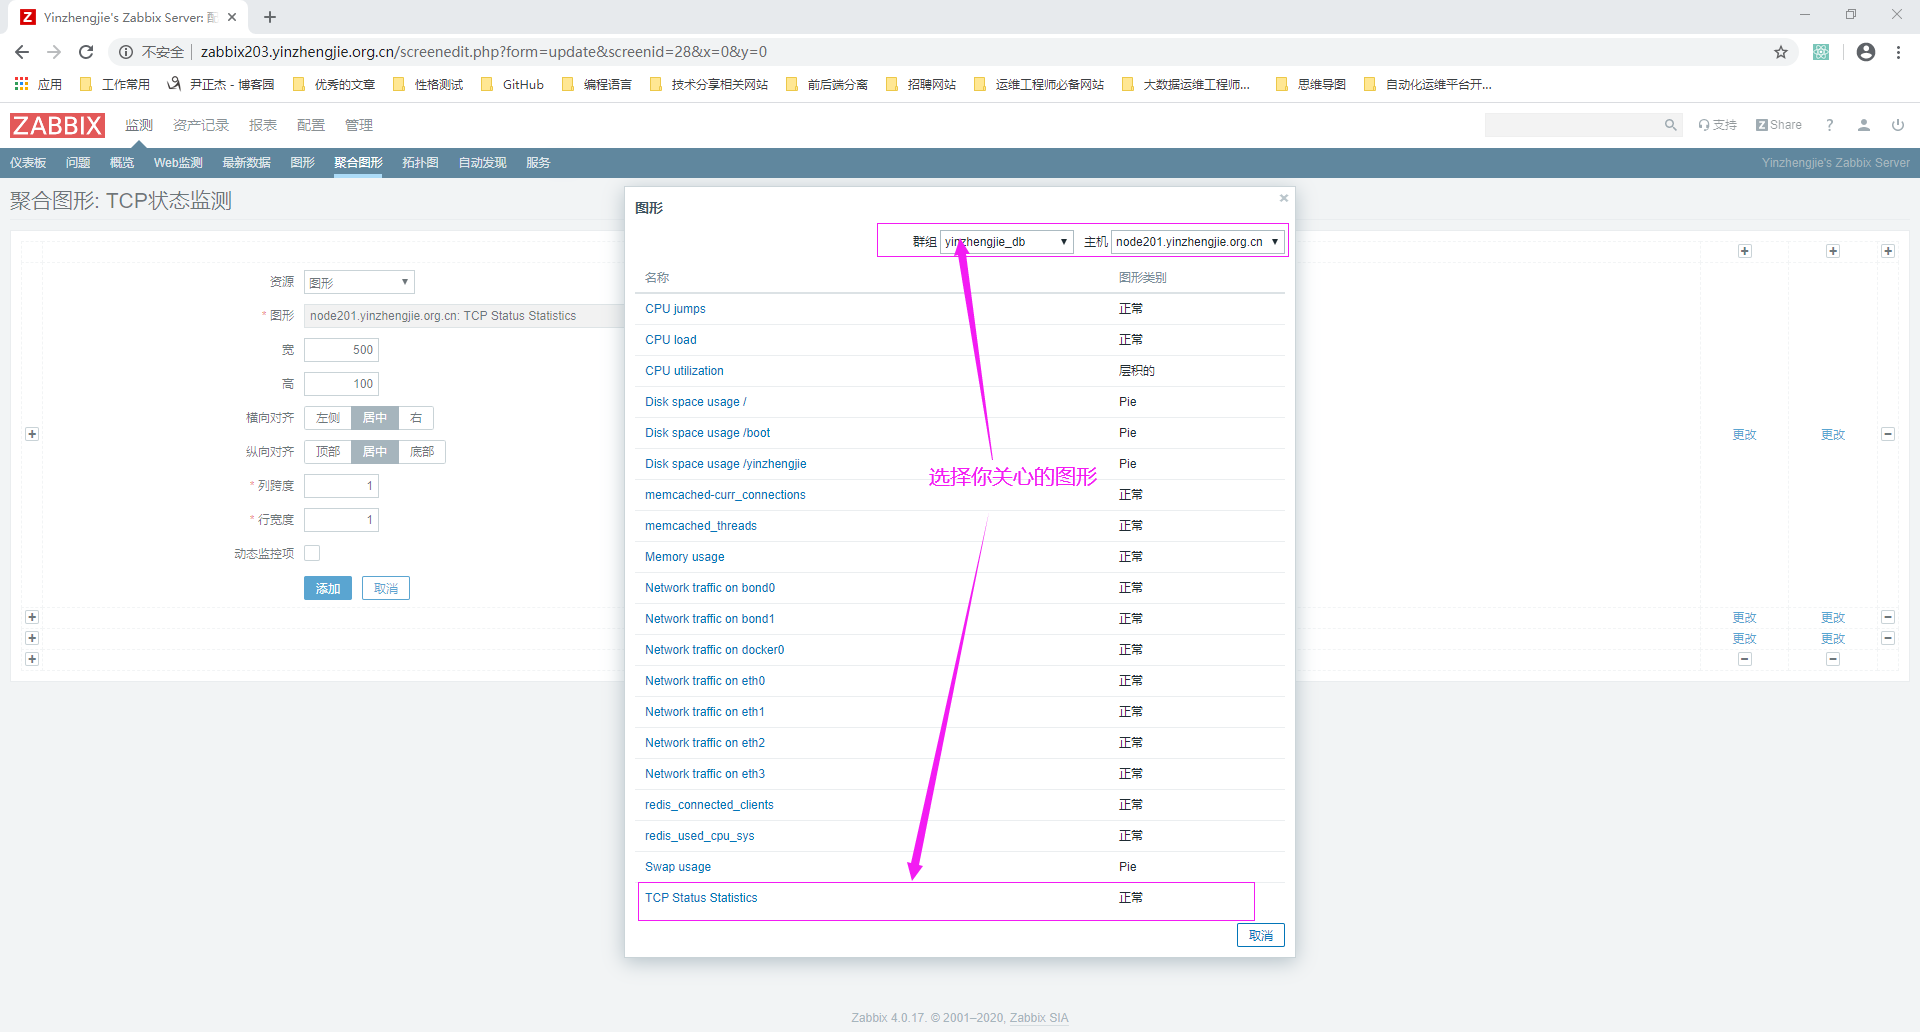Click the browser extension icon beside star
The height and width of the screenshot is (1032, 1920).
point(1821,52)
